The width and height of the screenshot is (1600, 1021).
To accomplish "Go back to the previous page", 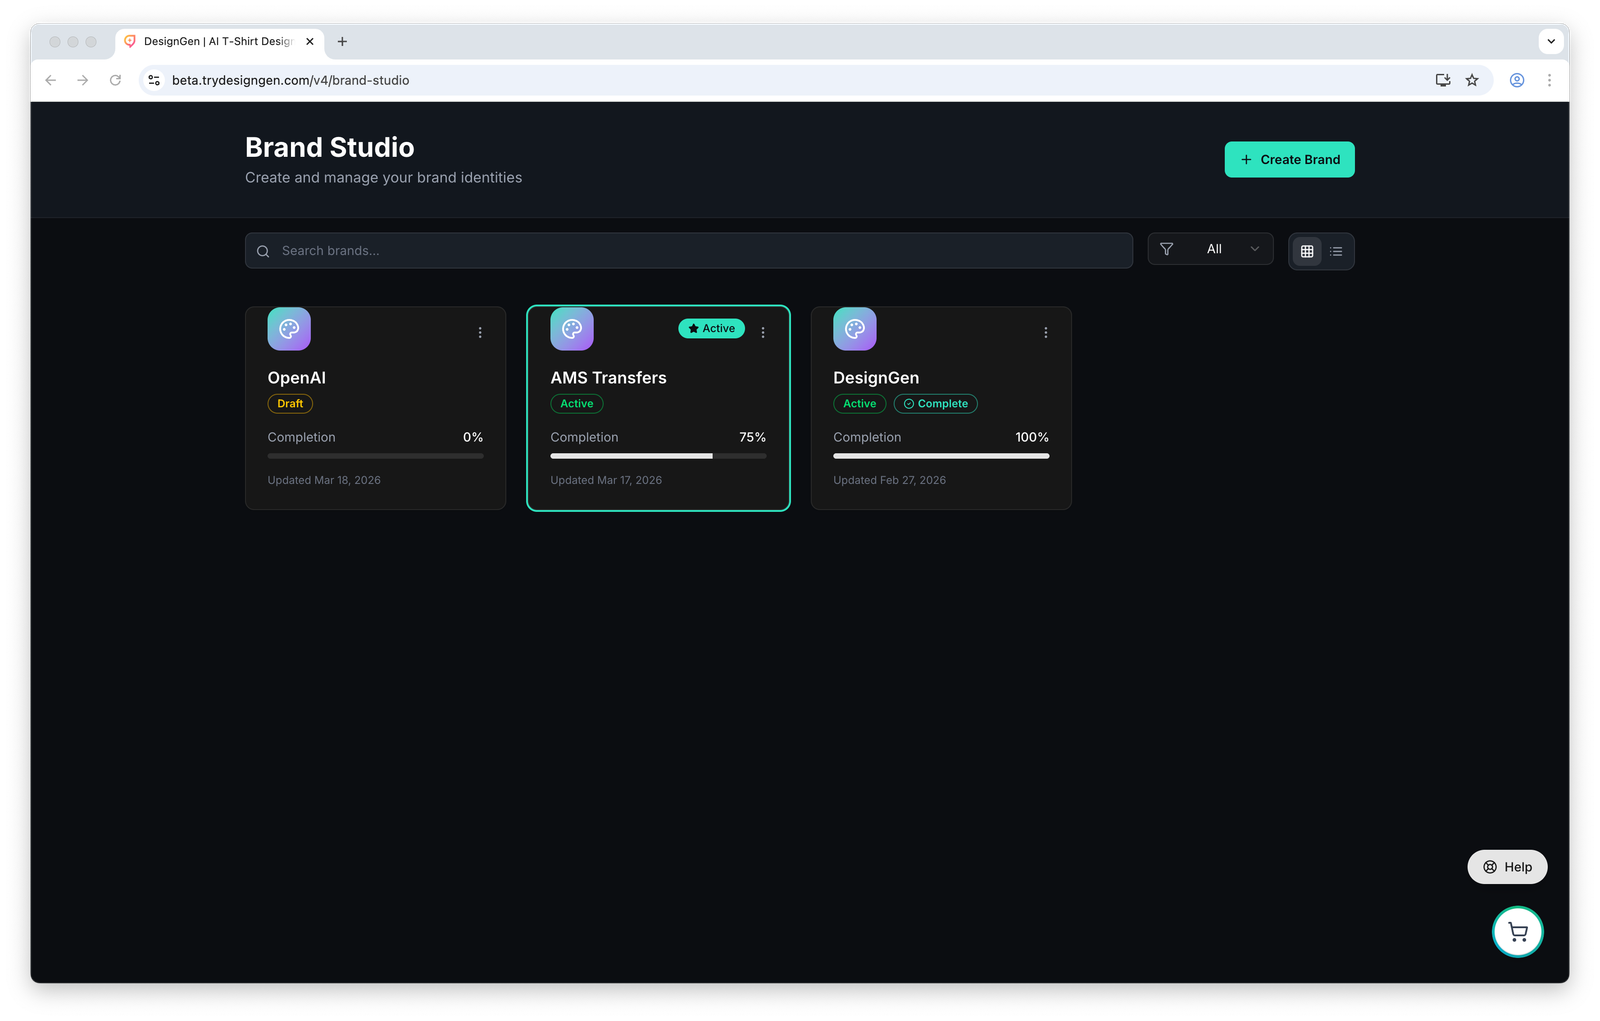I will (51, 80).
